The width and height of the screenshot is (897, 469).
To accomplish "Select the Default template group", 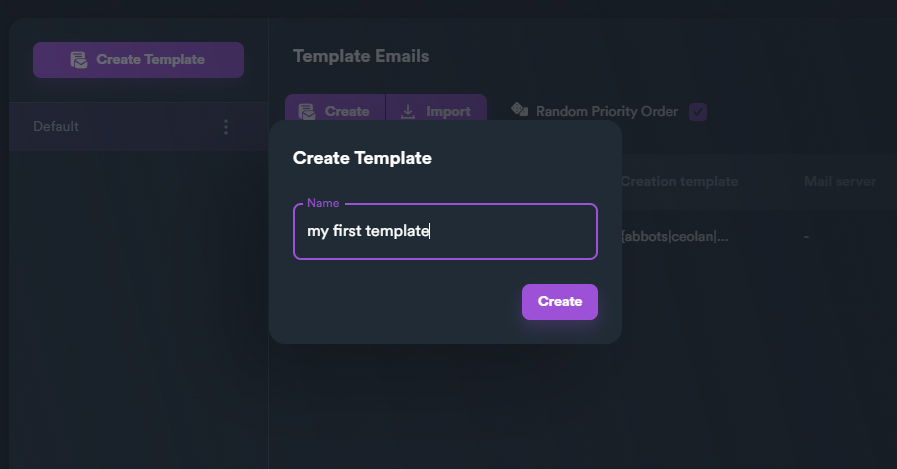I will click(x=56, y=127).
